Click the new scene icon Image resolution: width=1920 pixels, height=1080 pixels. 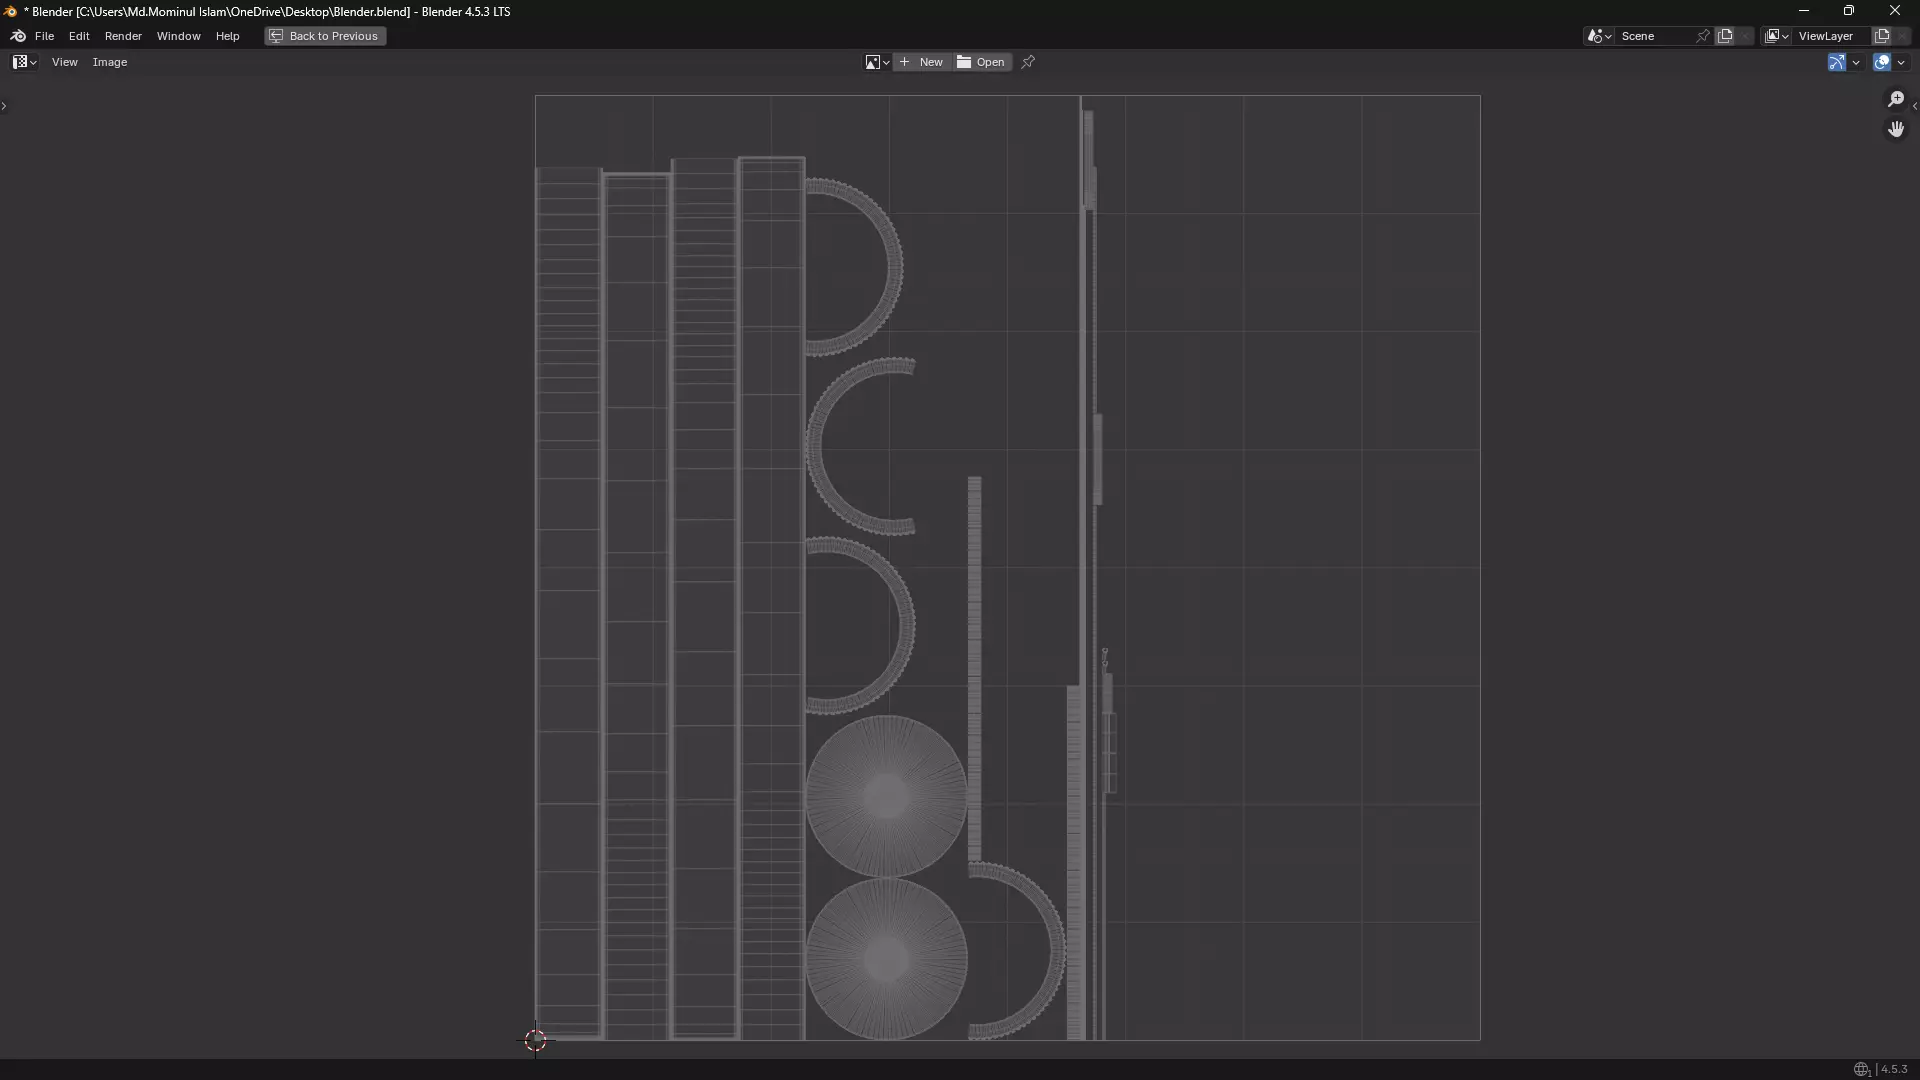coord(1725,36)
